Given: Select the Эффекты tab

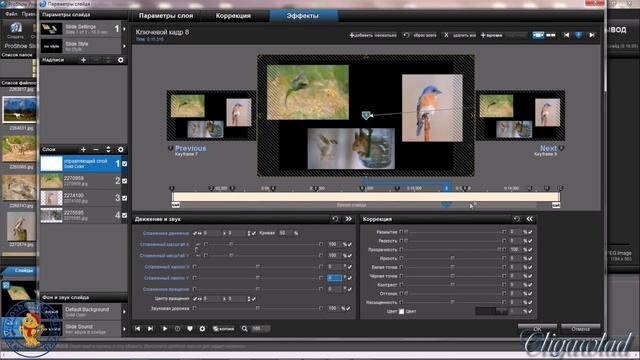Looking at the screenshot, I should click(x=302, y=16).
